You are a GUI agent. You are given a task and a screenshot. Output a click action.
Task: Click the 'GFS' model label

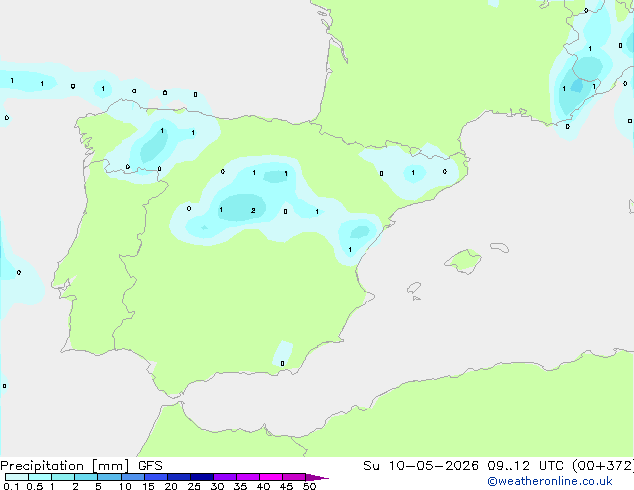(150, 466)
